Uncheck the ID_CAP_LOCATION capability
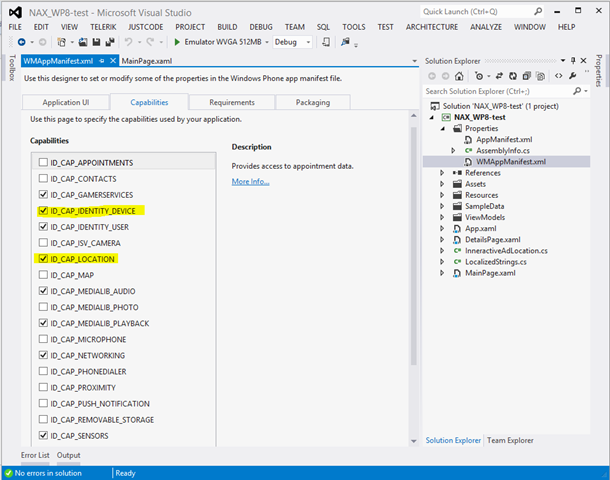This screenshot has height=480, width=610. (x=42, y=259)
